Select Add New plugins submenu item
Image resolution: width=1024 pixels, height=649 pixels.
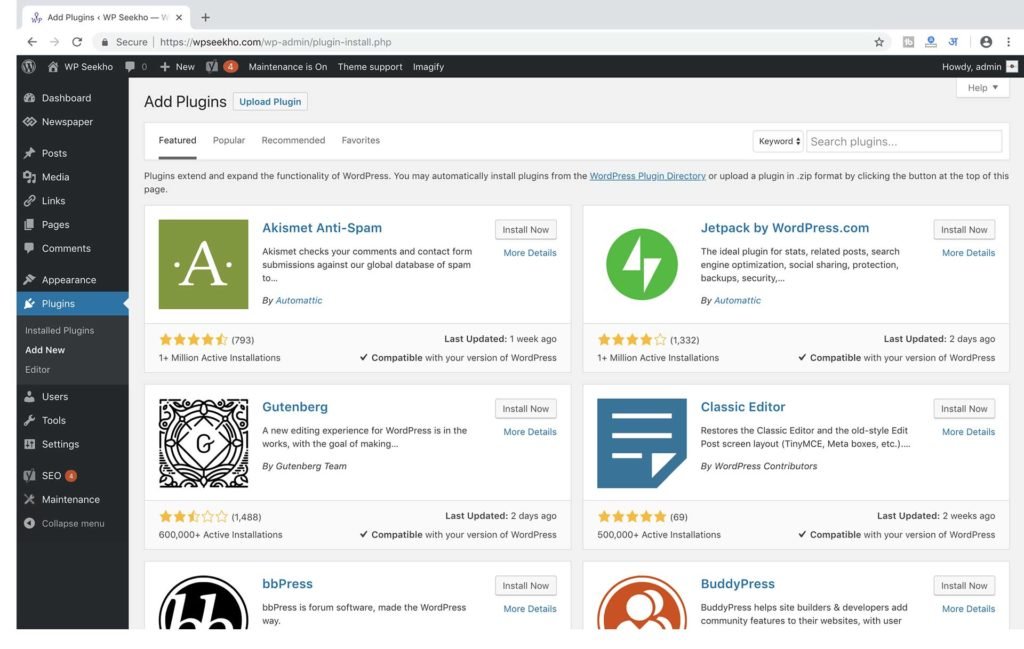tap(45, 350)
